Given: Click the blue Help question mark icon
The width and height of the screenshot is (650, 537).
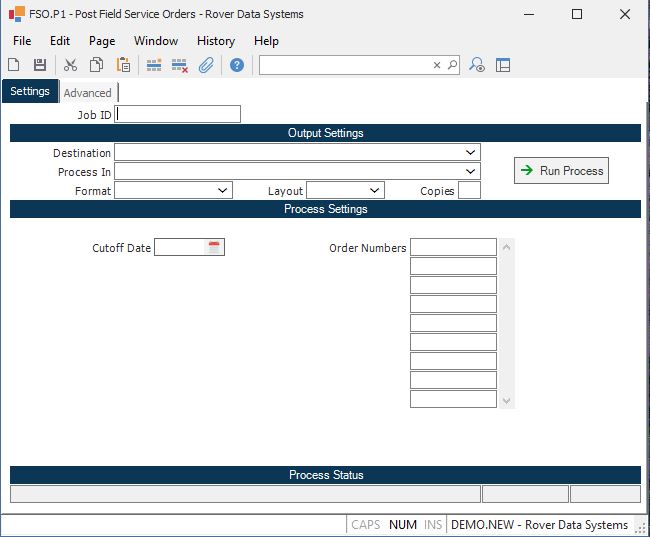Looking at the screenshot, I should coord(237,65).
